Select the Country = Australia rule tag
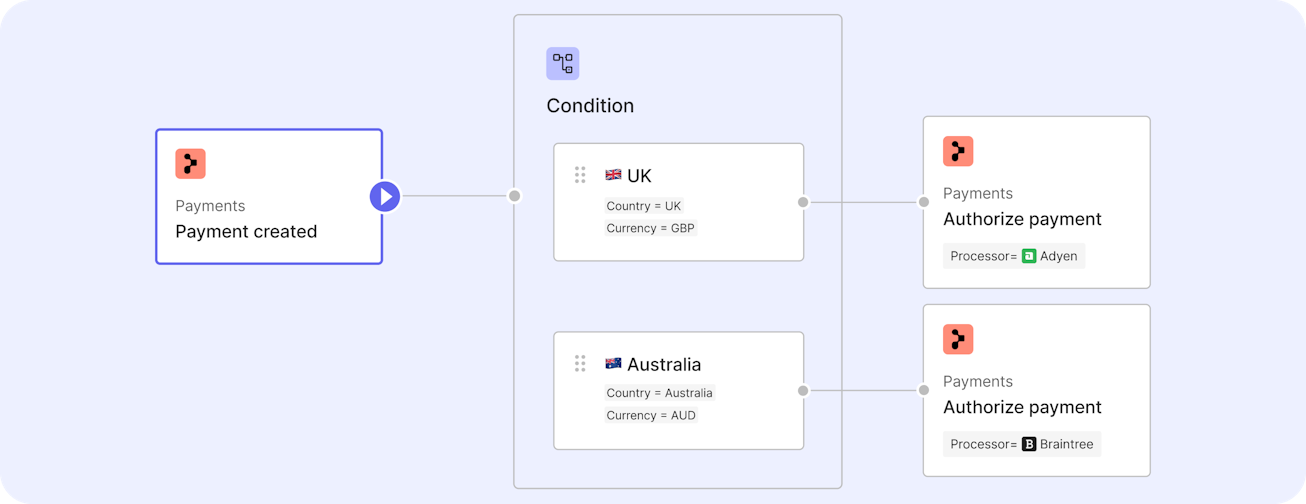This screenshot has width=1306, height=504. tap(660, 393)
